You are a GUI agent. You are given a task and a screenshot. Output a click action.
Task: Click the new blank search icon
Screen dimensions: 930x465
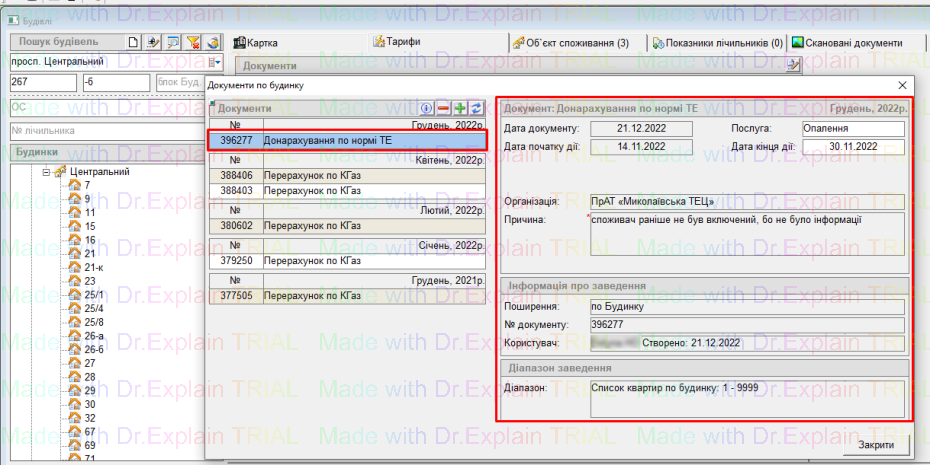click(133, 42)
